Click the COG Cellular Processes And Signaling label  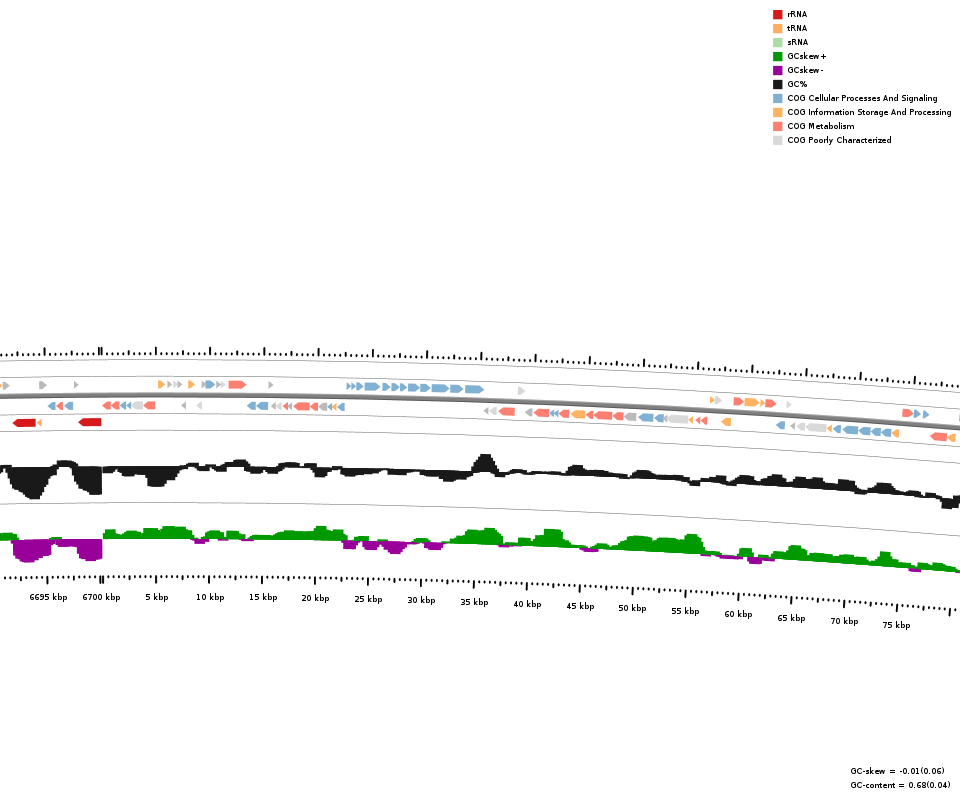pos(862,98)
